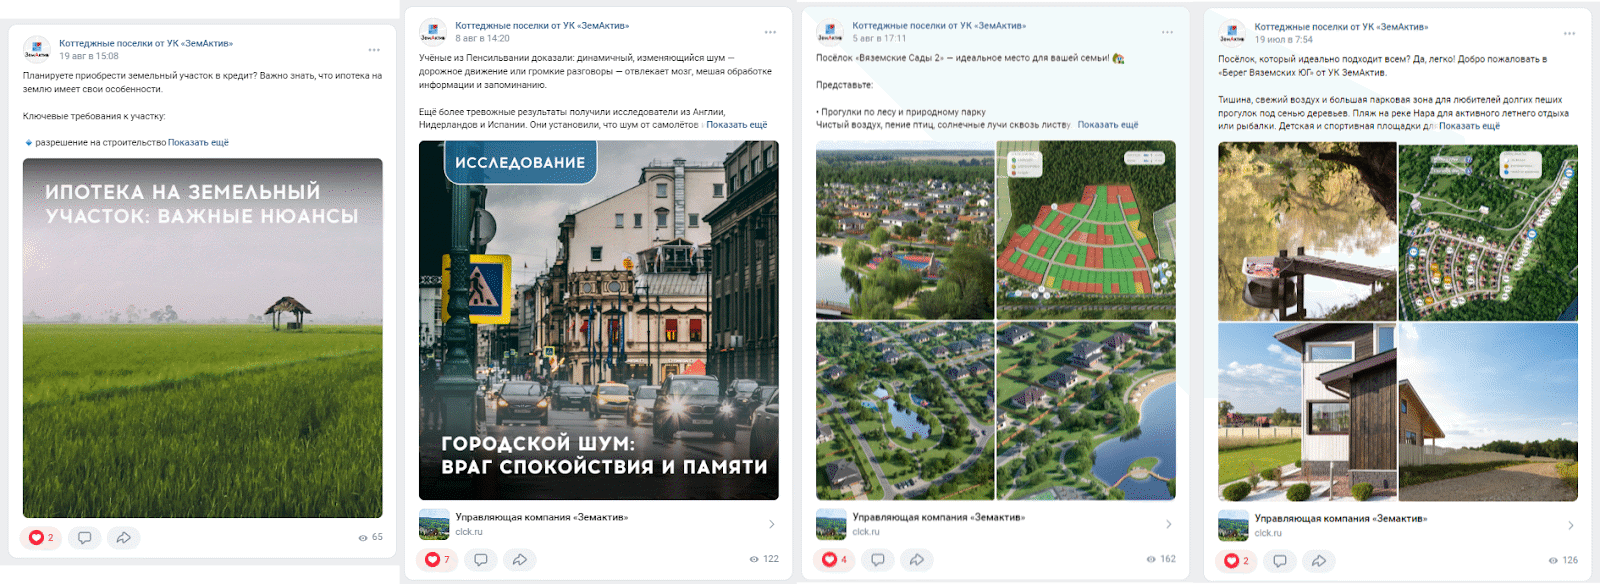Click «Показать ещё» in the 19 июл post

coord(1469,126)
